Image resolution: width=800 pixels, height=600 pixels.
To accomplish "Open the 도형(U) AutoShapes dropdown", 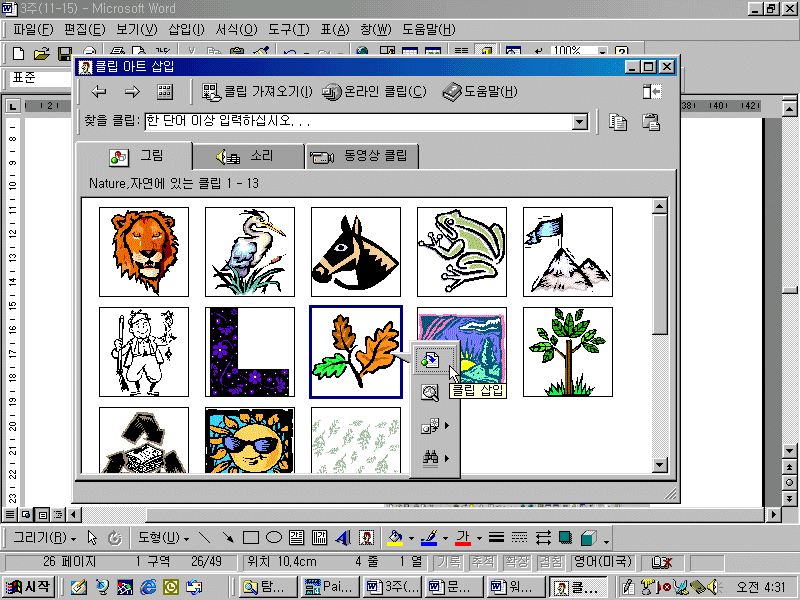I will pyautogui.click(x=164, y=538).
